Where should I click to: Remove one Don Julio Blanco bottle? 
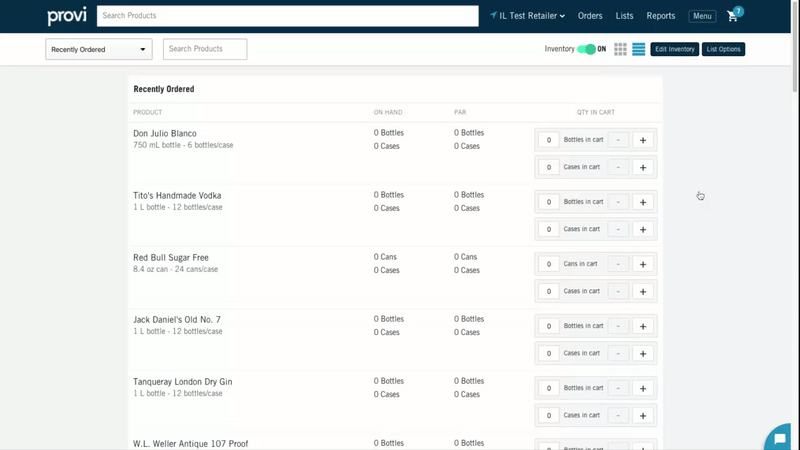coord(618,140)
